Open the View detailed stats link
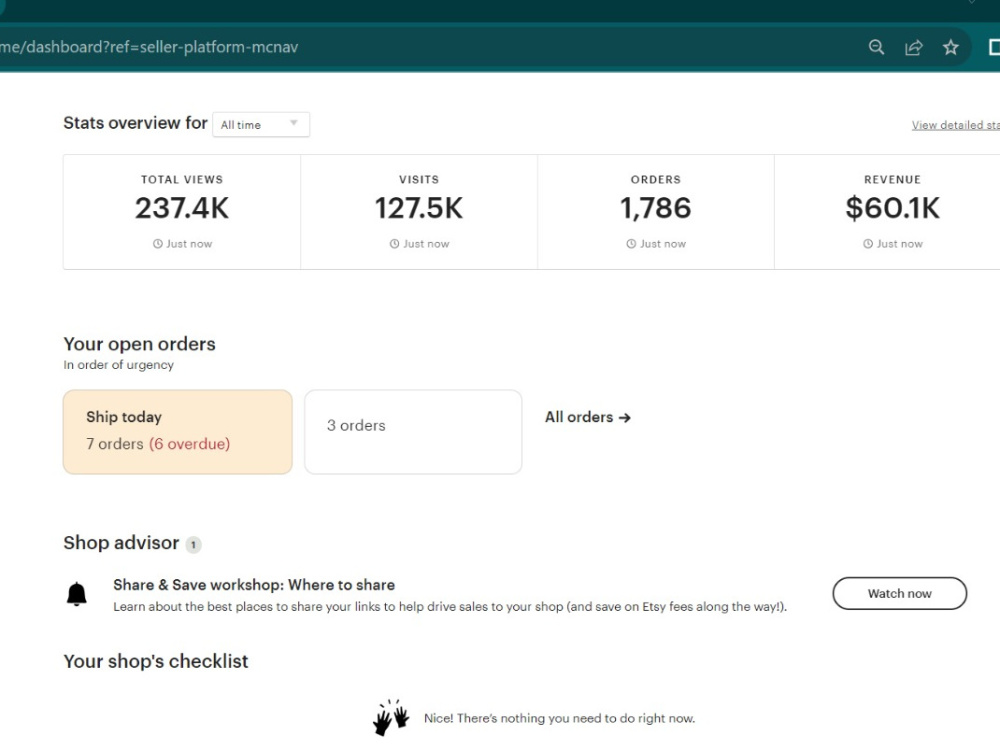The width and height of the screenshot is (1000, 750). (x=955, y=125)
